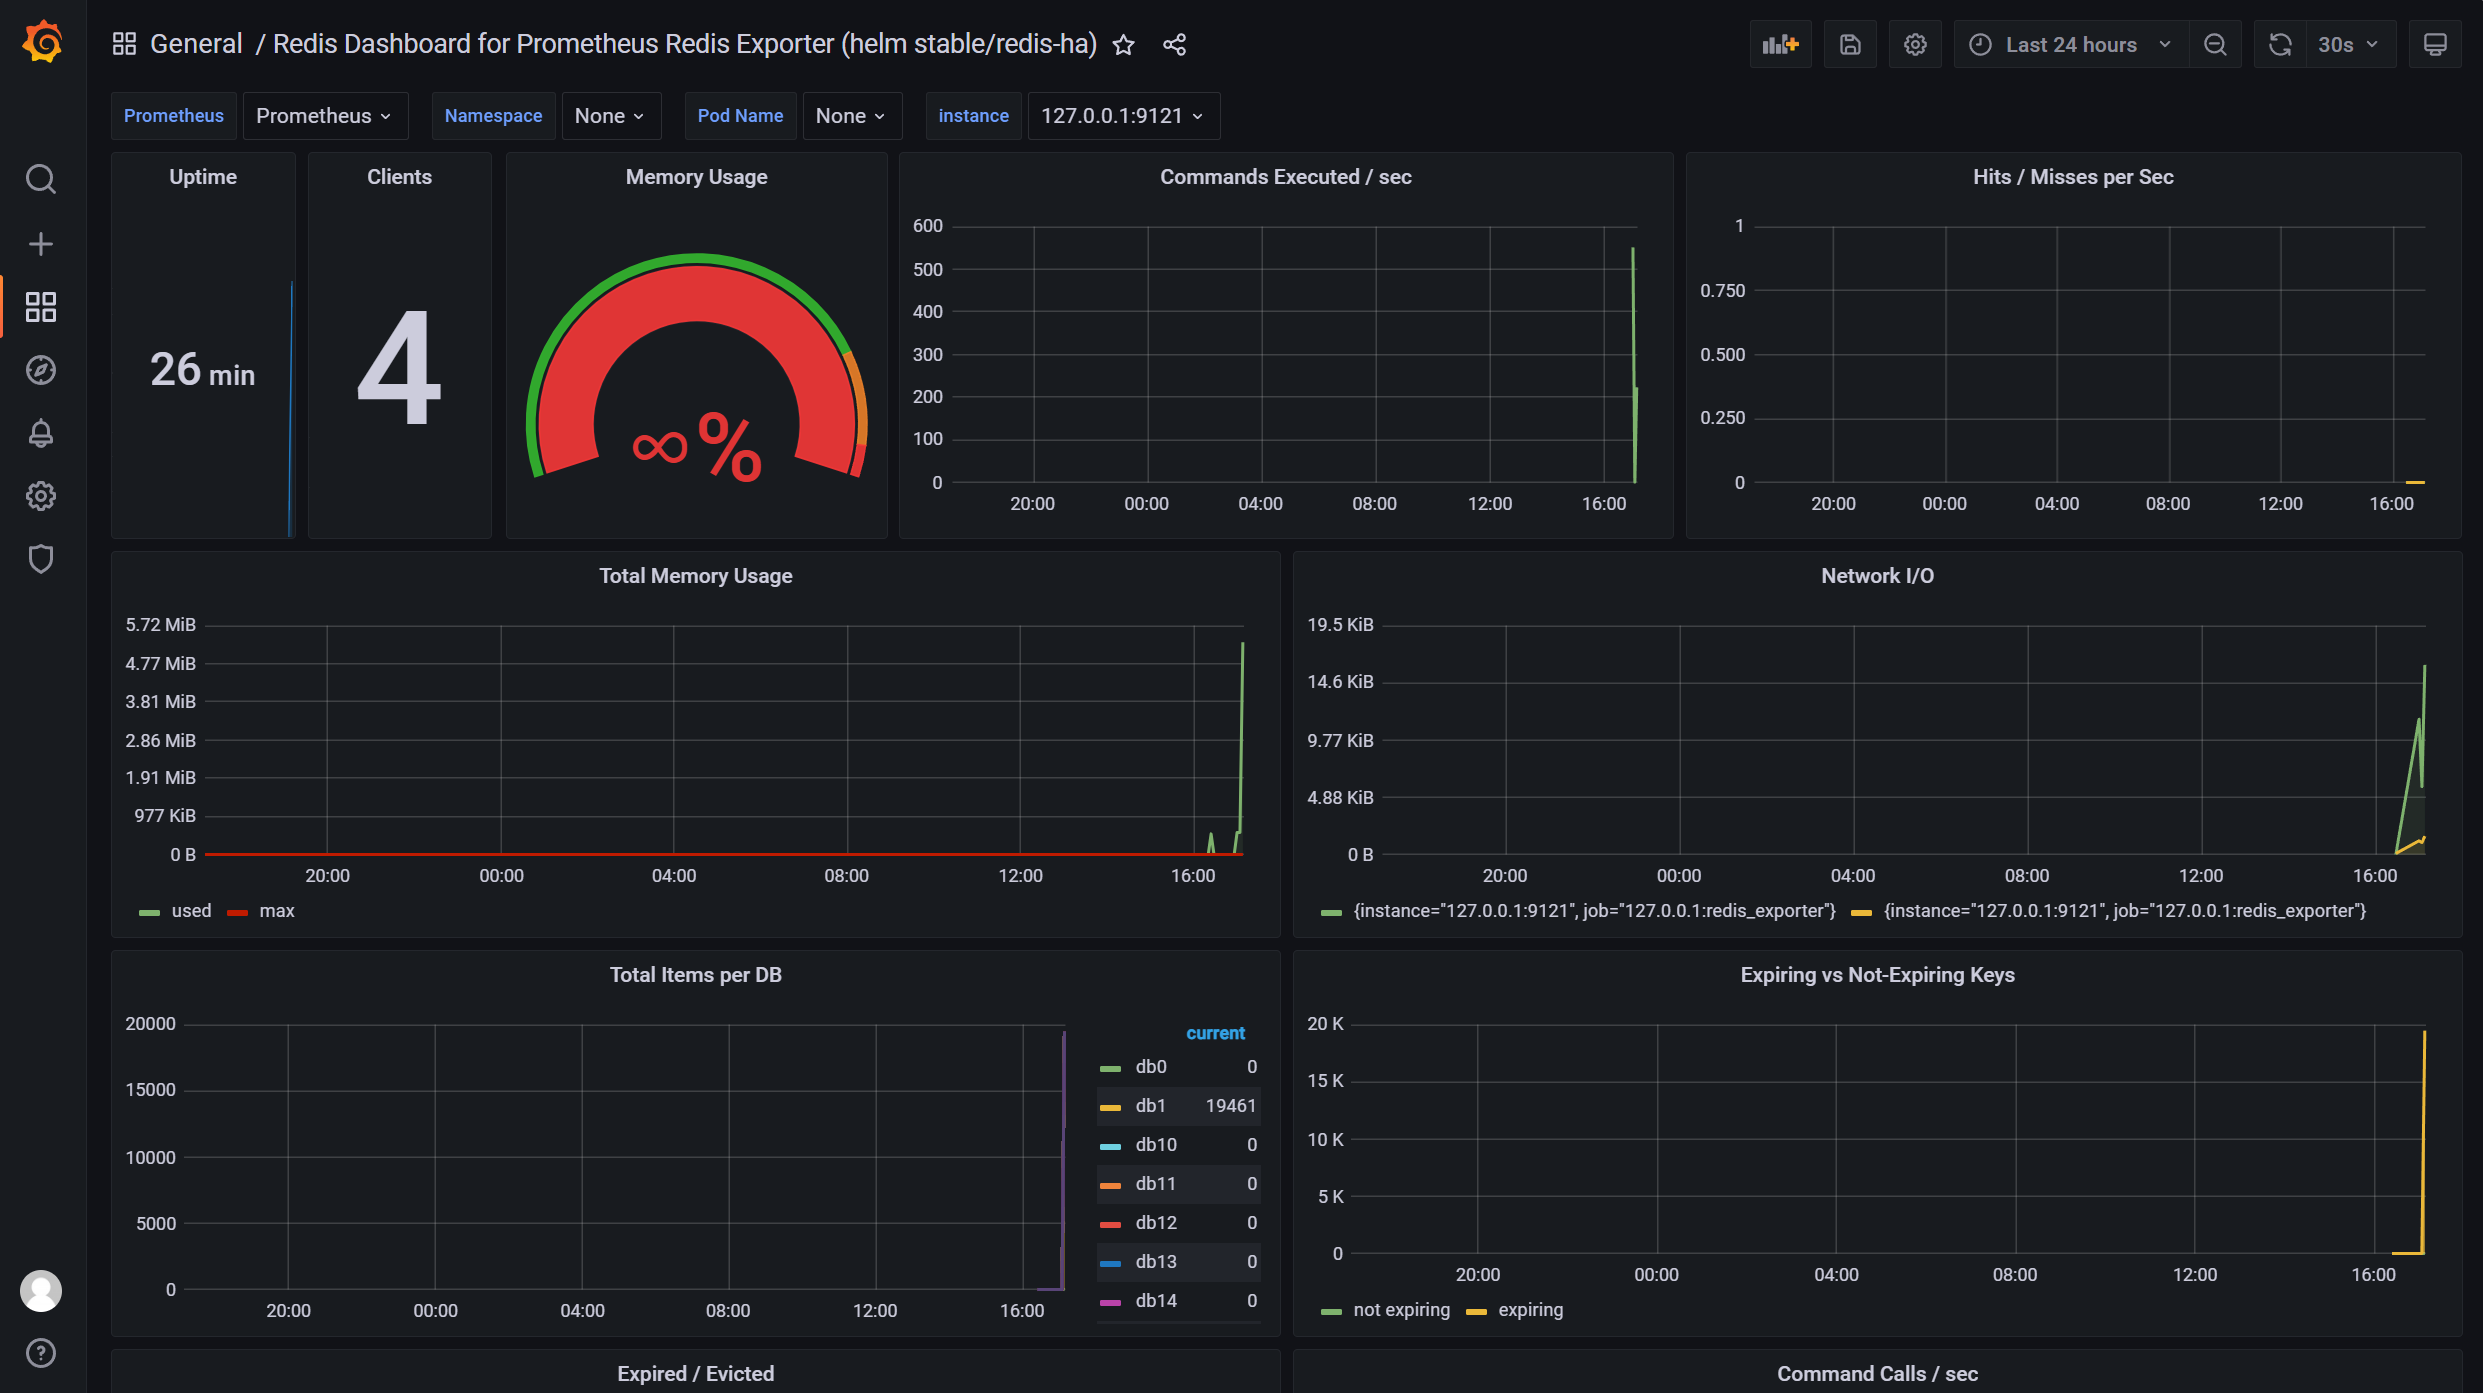
Task: Toggle db11 series in legend
Action: [x=1156, y=1184]
